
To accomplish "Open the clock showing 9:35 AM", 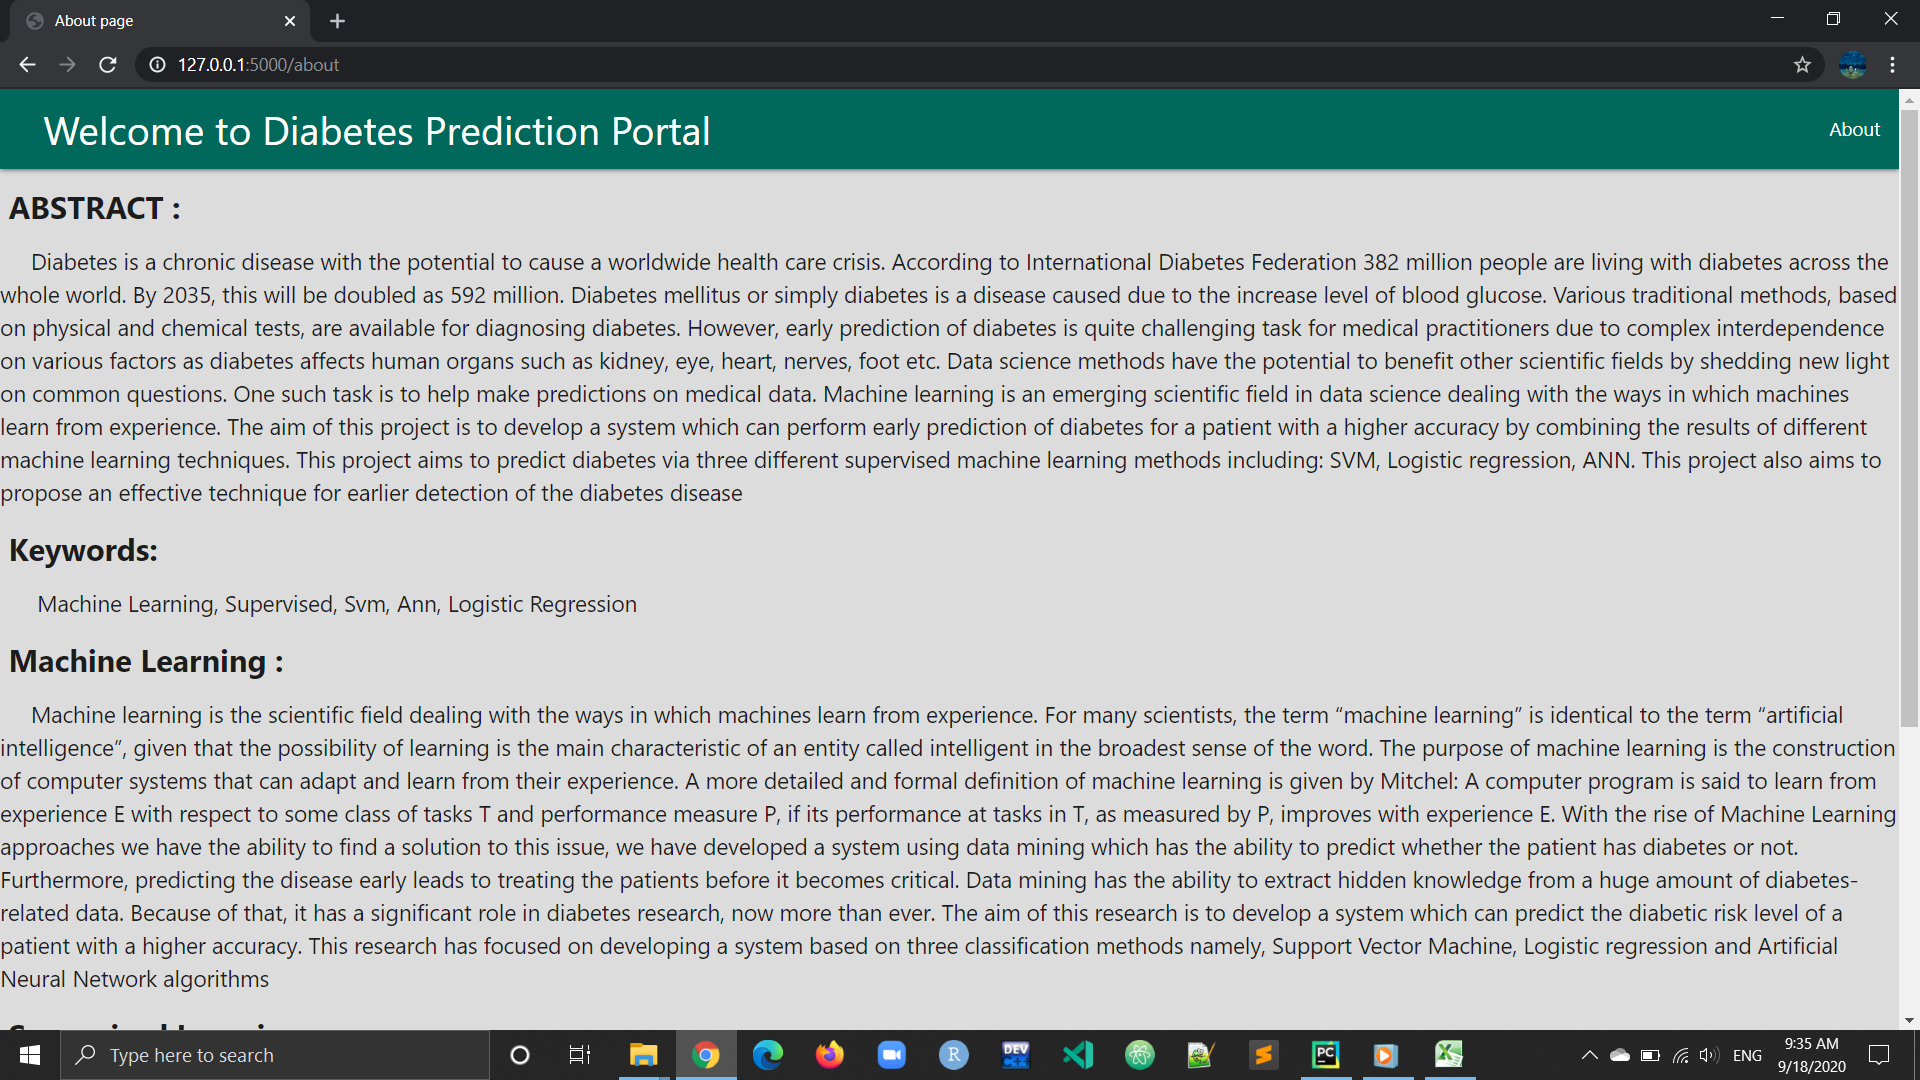I will tap(1811, 1055).
